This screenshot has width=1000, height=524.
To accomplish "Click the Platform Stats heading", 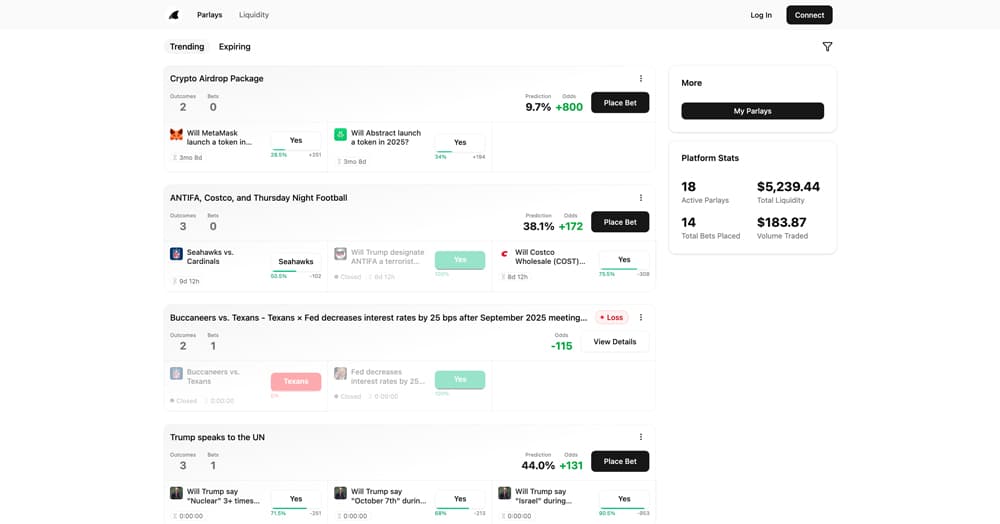I will tap(710, 158).
